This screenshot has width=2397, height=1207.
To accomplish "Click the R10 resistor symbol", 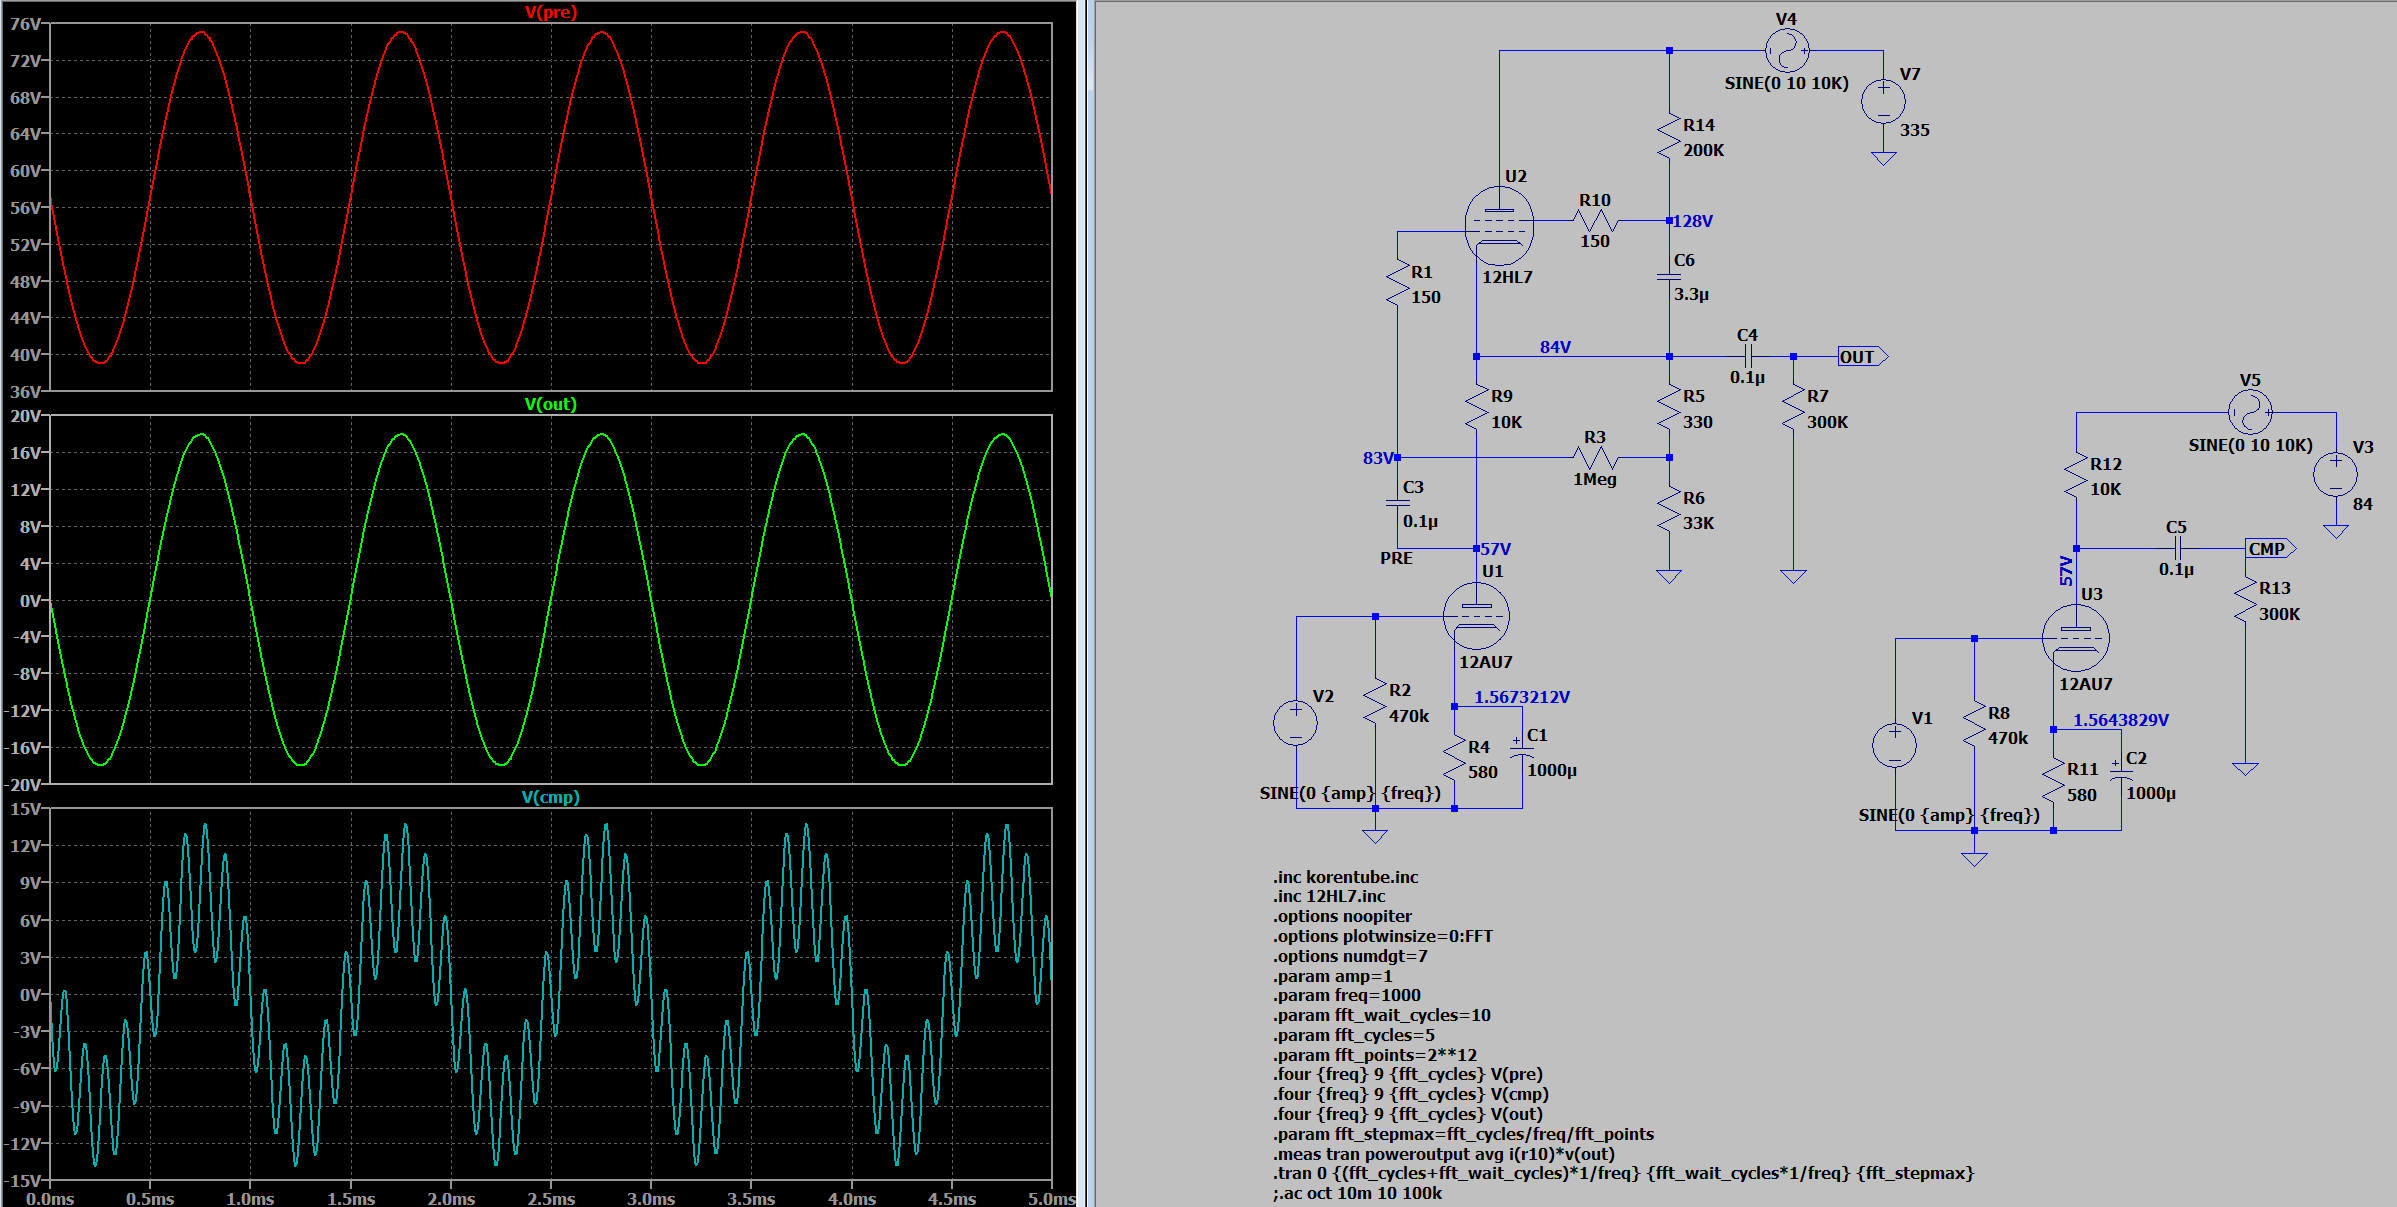I will (1595, 221).
